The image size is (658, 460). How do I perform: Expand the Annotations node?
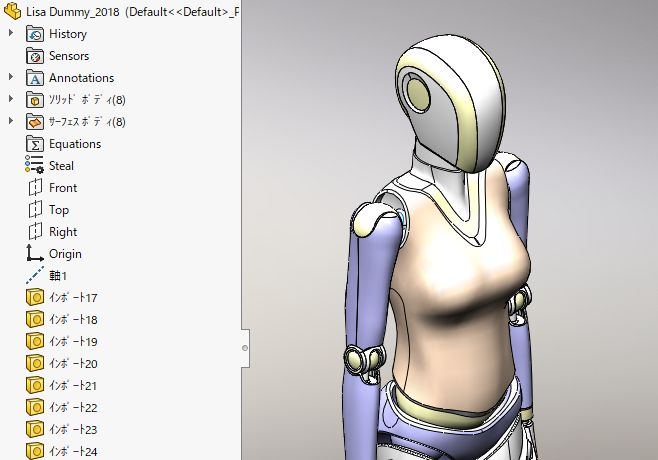[x=11, y=77]
